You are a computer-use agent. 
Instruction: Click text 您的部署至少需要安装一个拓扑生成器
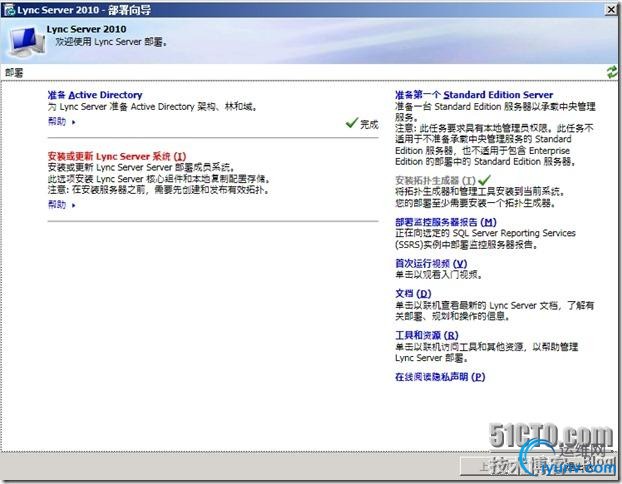475,203
